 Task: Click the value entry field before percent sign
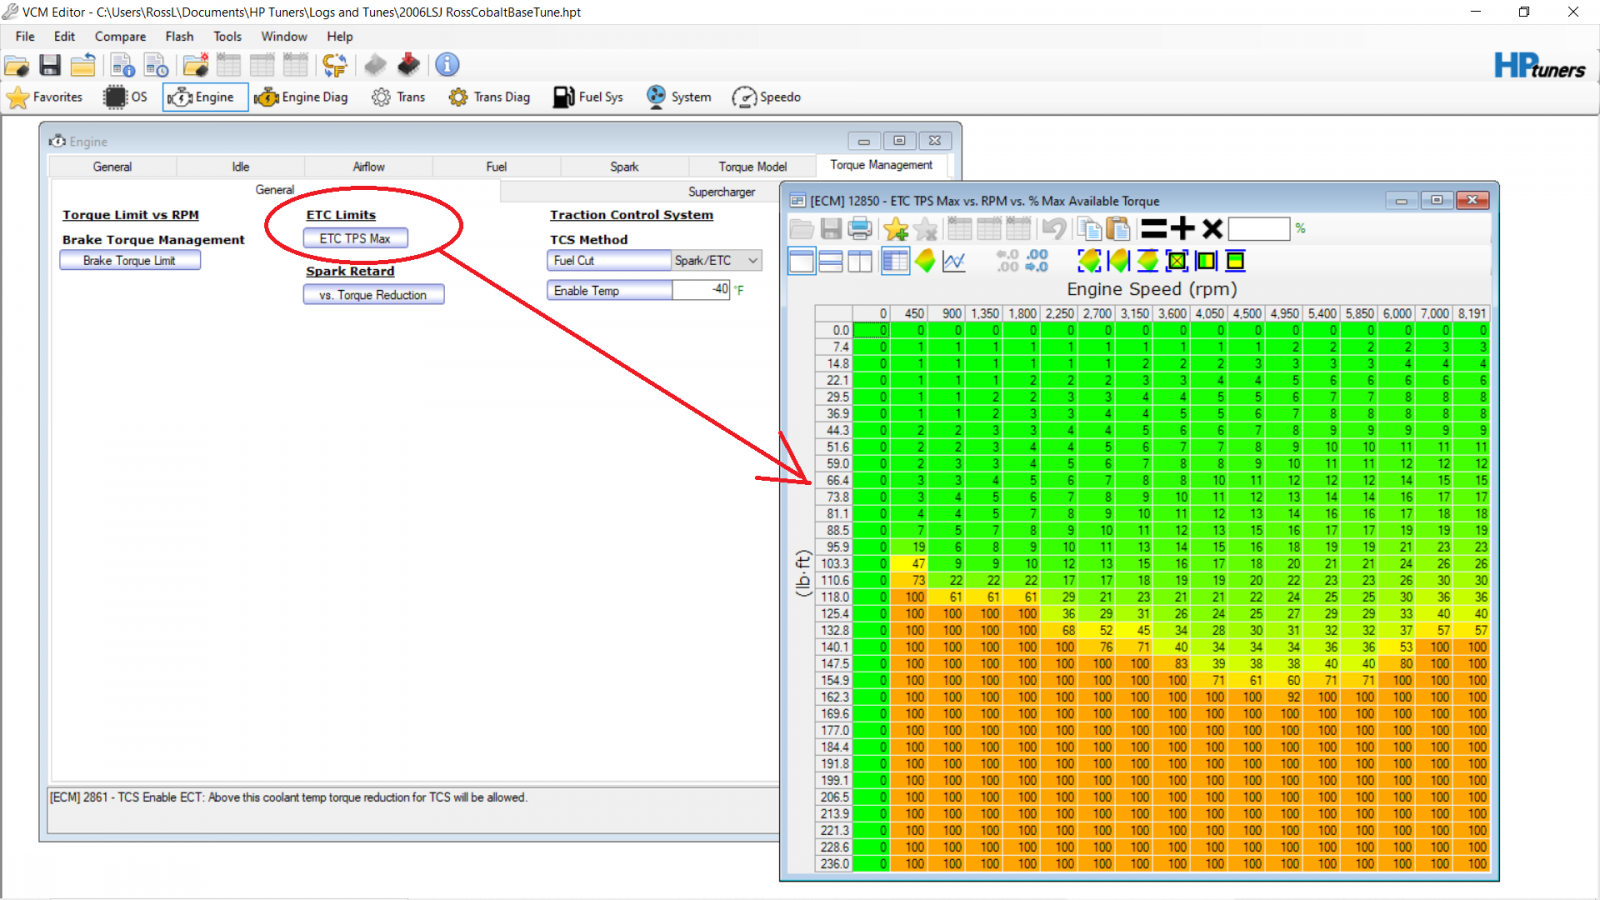coord(1259,229)
